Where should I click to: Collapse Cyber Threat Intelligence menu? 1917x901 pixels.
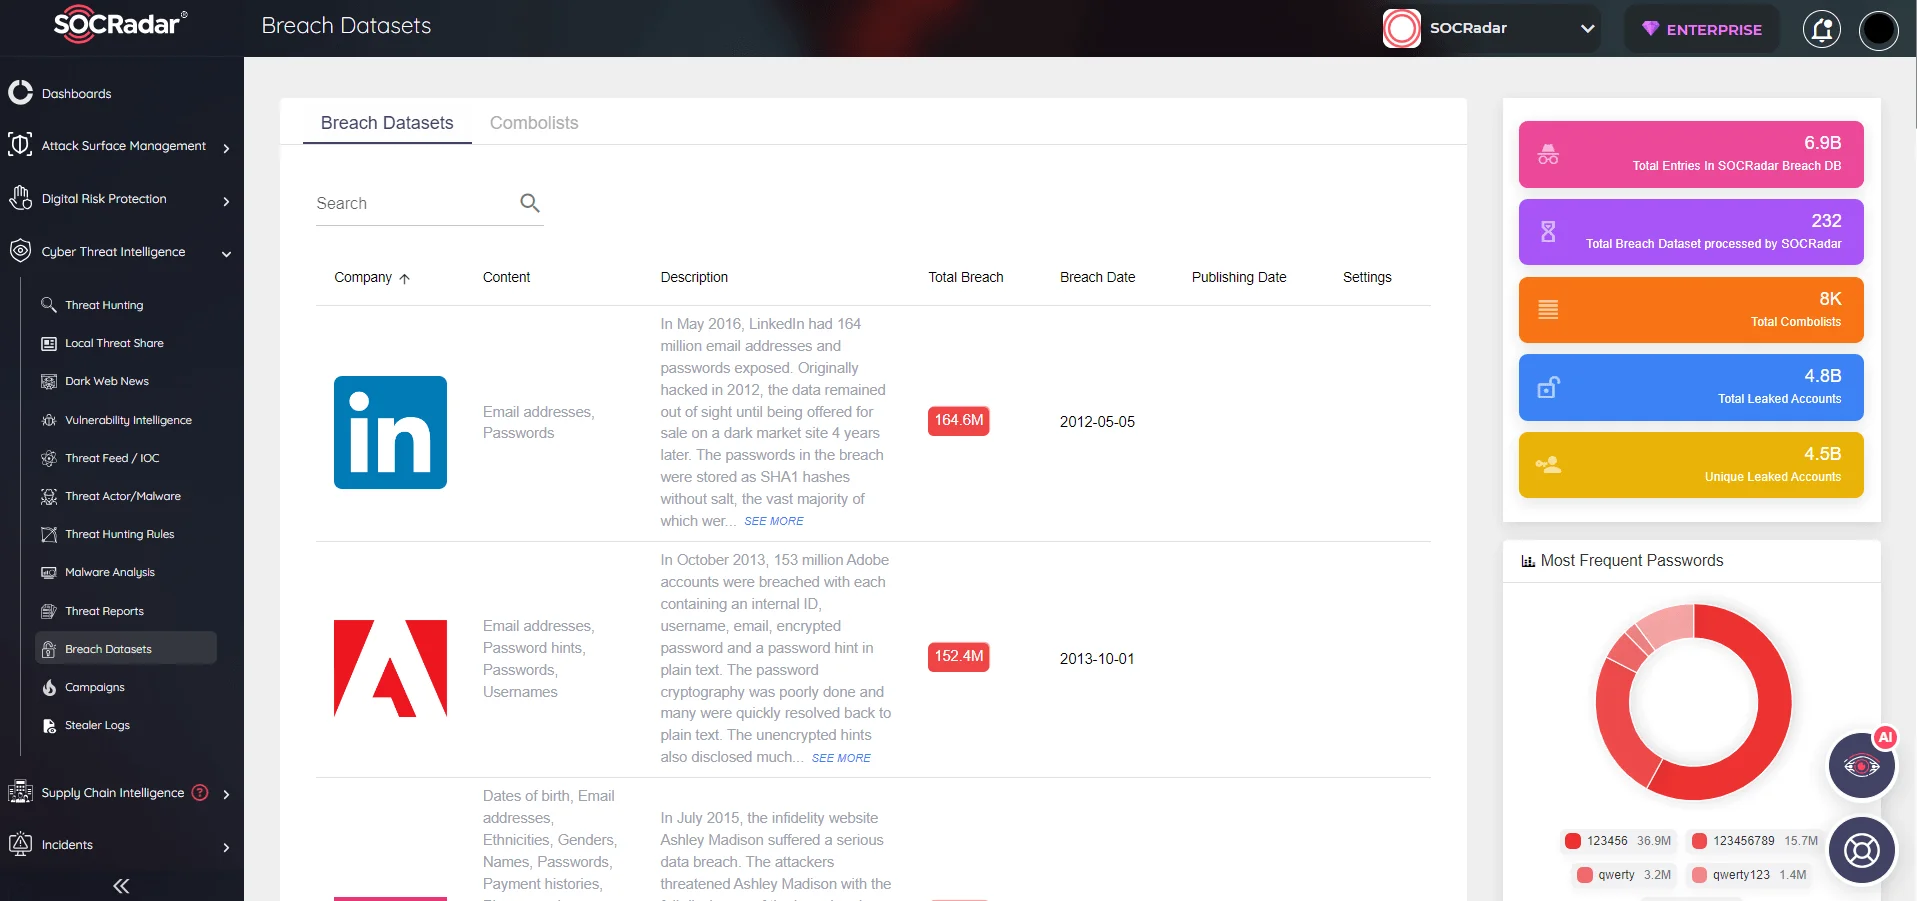click(226, 254)
